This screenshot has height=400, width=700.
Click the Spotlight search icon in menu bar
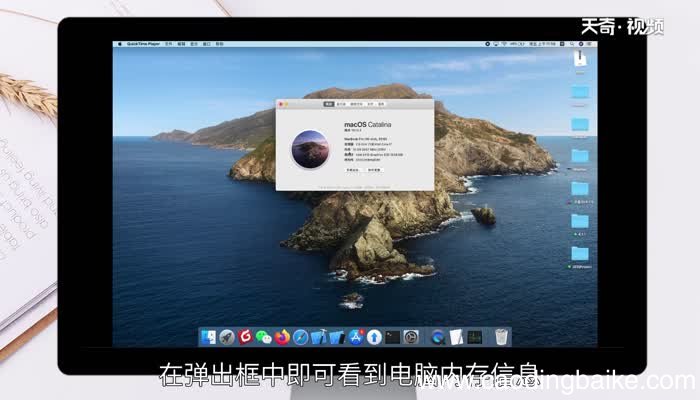pos(572,44)
